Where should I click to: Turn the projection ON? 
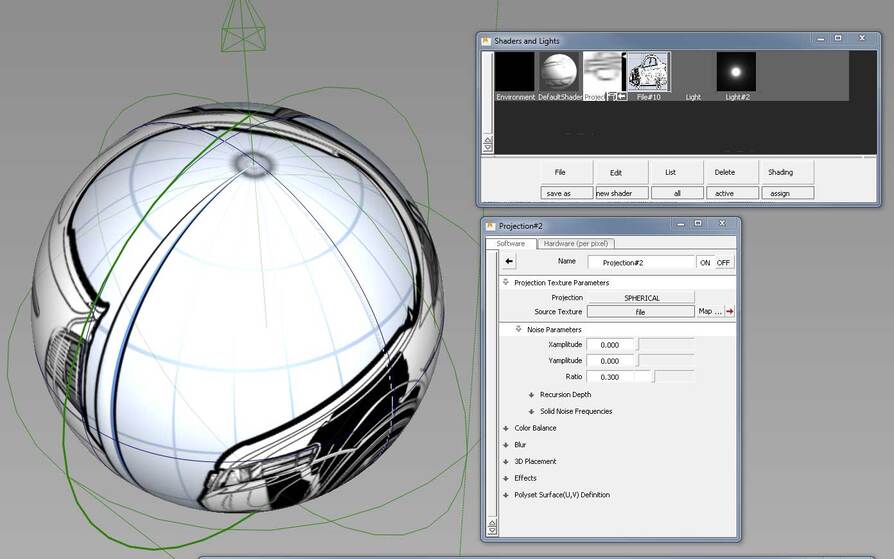(x=705, y=263)
